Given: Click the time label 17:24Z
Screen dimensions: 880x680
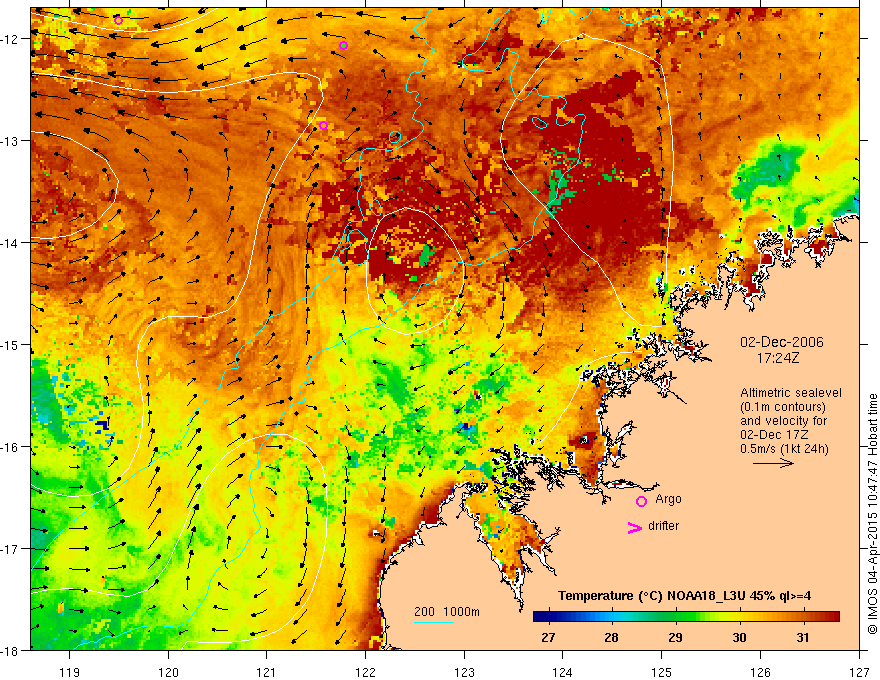Looking at the screenshot, I should pos(777,357).
